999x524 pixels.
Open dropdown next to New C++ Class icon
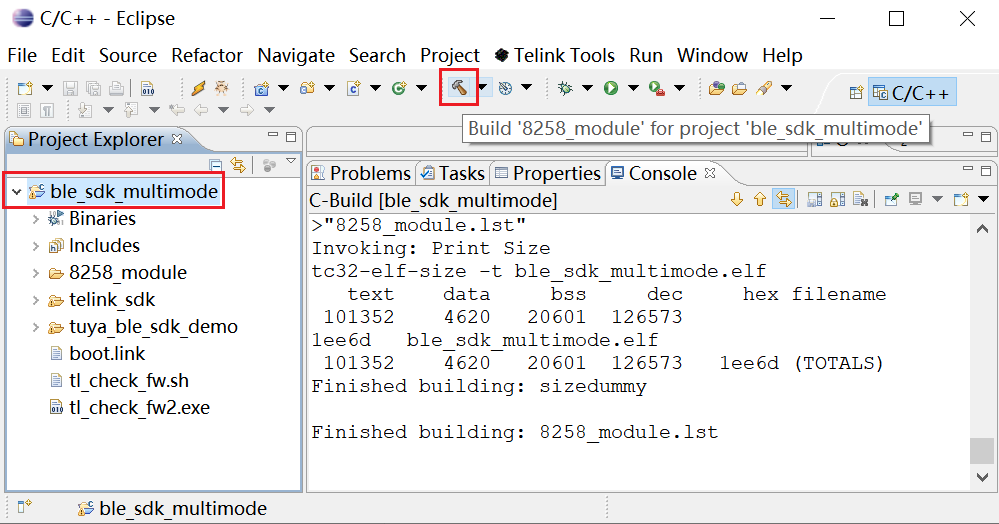pos(422,88)
